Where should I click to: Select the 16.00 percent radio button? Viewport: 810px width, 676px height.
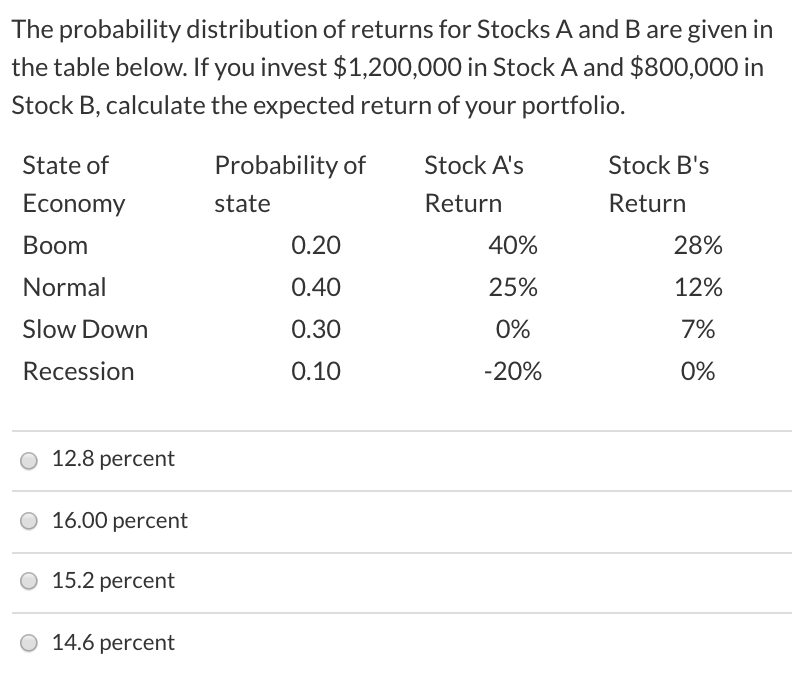pos(29,521)
